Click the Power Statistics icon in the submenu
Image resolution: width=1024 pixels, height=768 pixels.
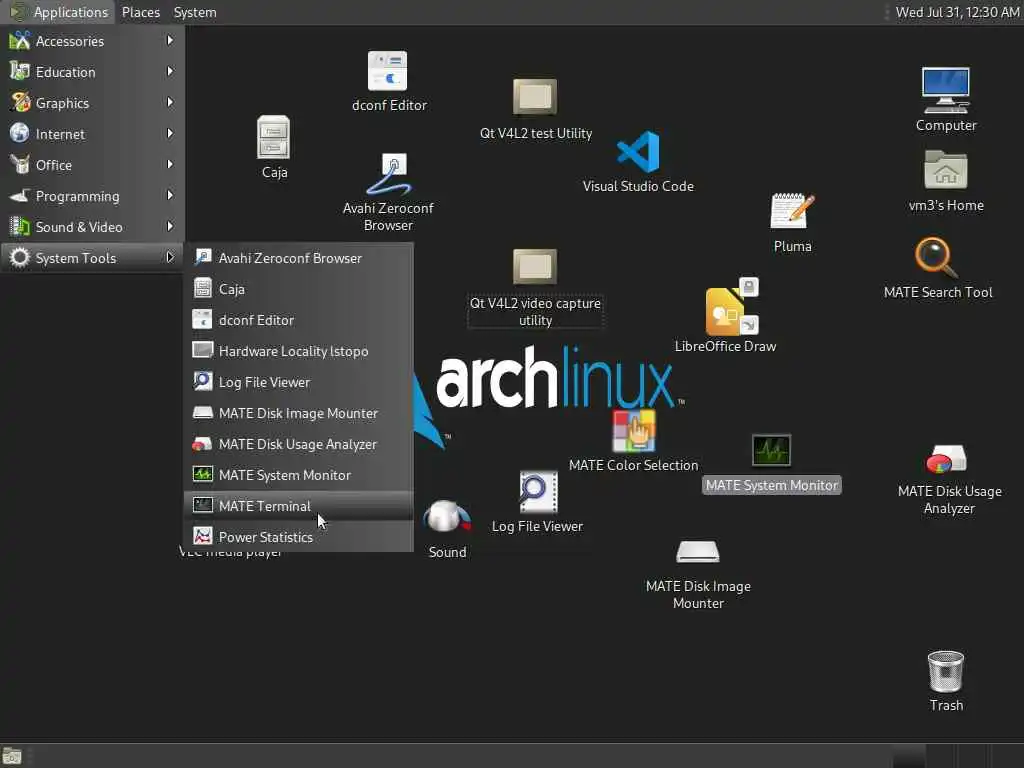202,536
